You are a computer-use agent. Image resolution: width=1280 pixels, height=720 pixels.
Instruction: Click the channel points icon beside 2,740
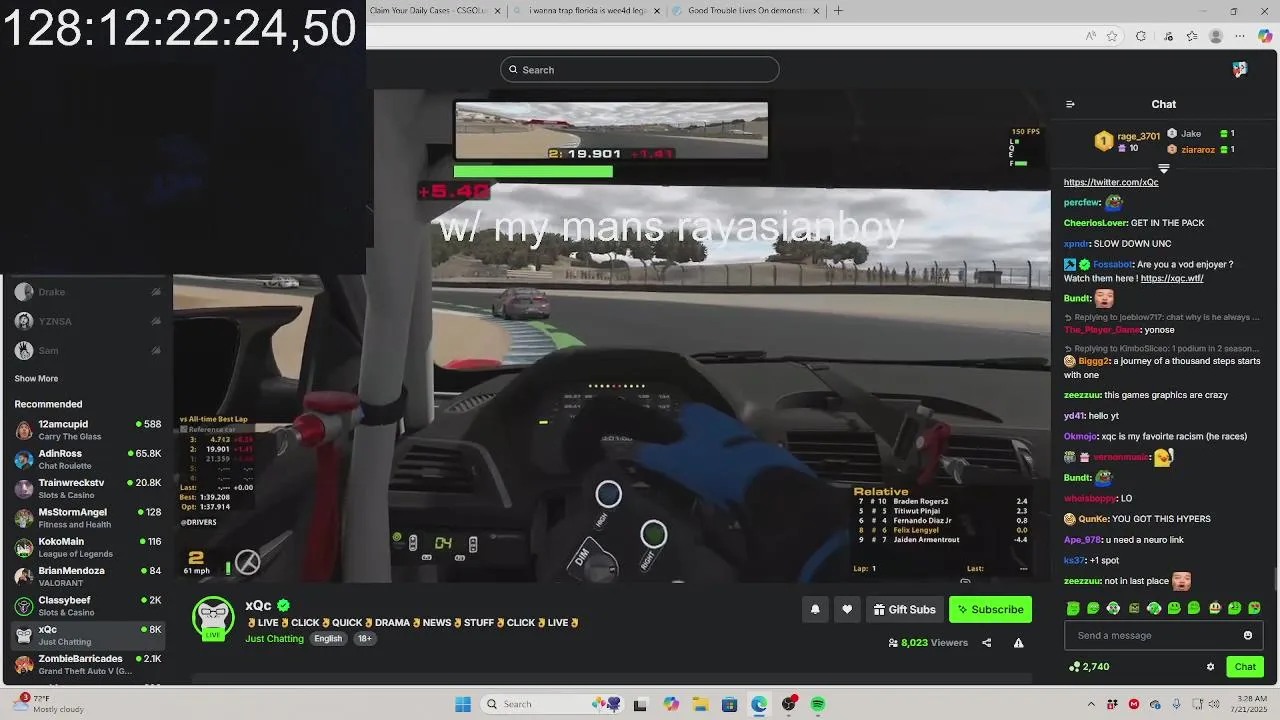1074,667
